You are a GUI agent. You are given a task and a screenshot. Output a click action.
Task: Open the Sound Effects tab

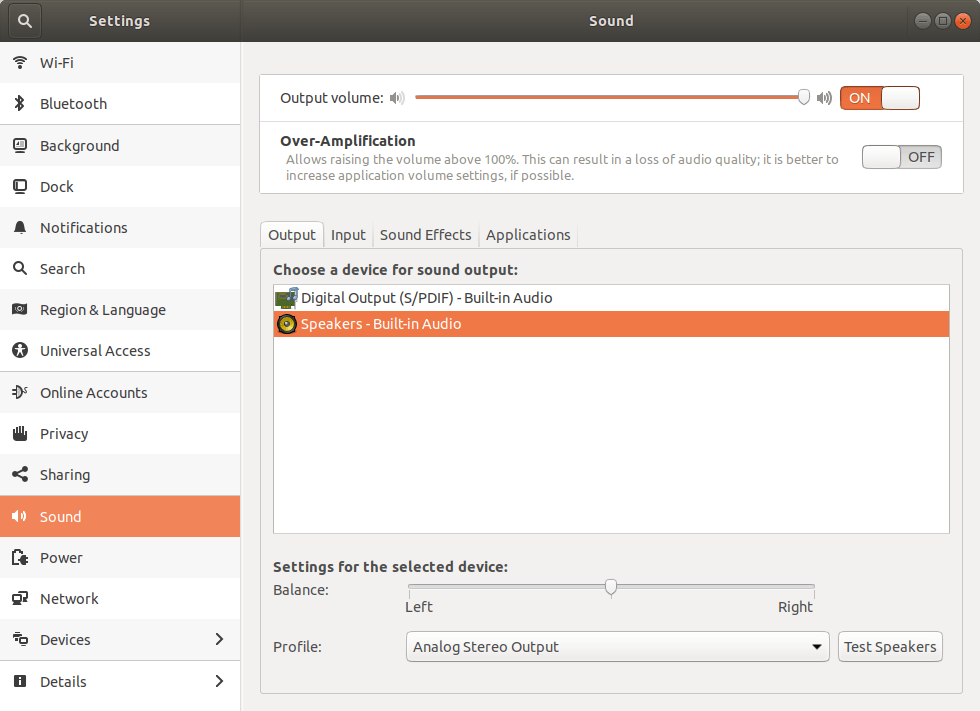(425, 234)
